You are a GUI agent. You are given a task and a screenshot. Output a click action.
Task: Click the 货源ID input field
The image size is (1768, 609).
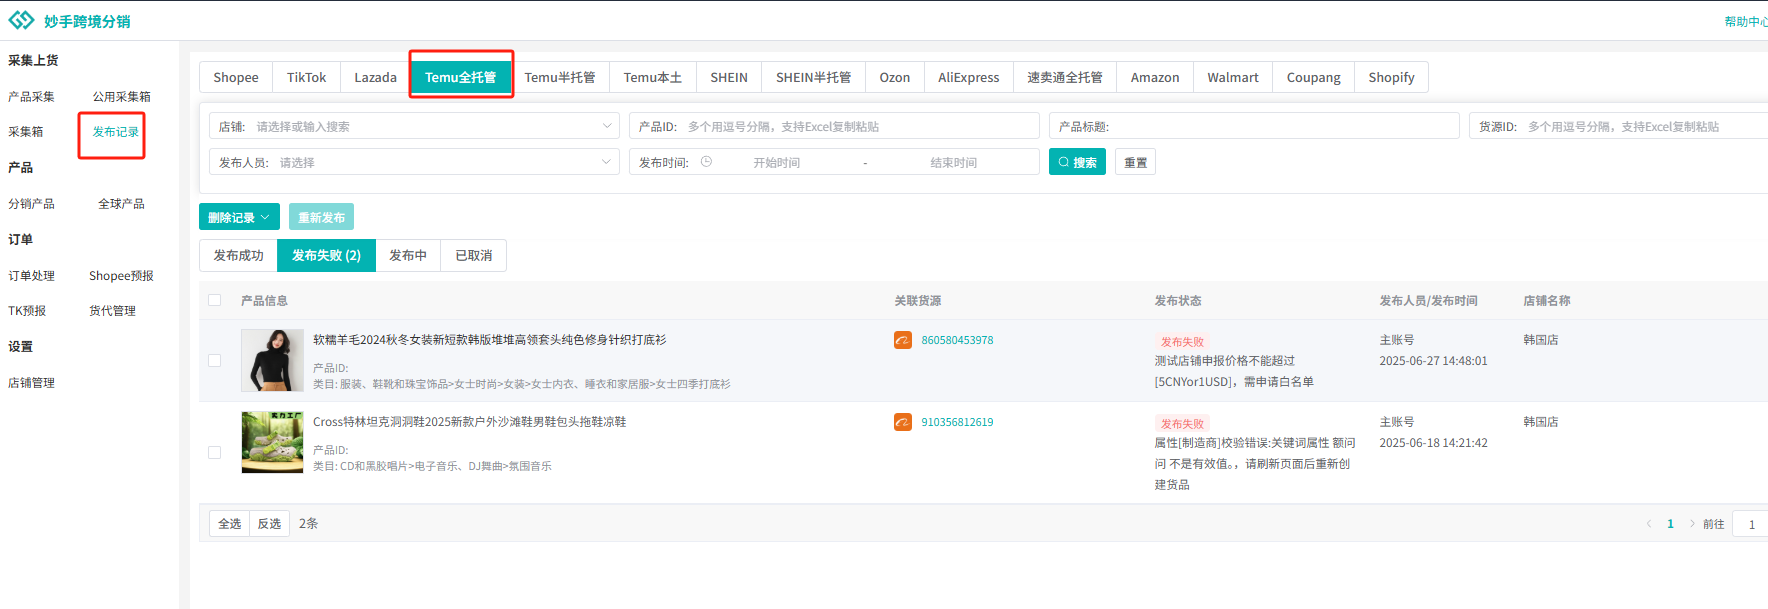pyautogui.click(x=1618, y=126)
